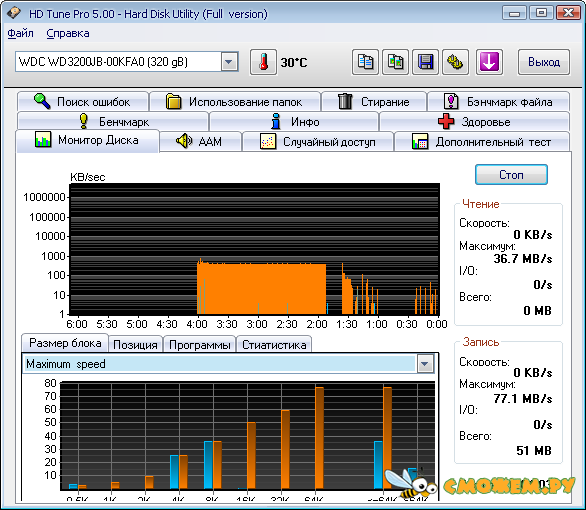586x510 pixels.
Task: Click the Стоп button
Action: (511, 174)
